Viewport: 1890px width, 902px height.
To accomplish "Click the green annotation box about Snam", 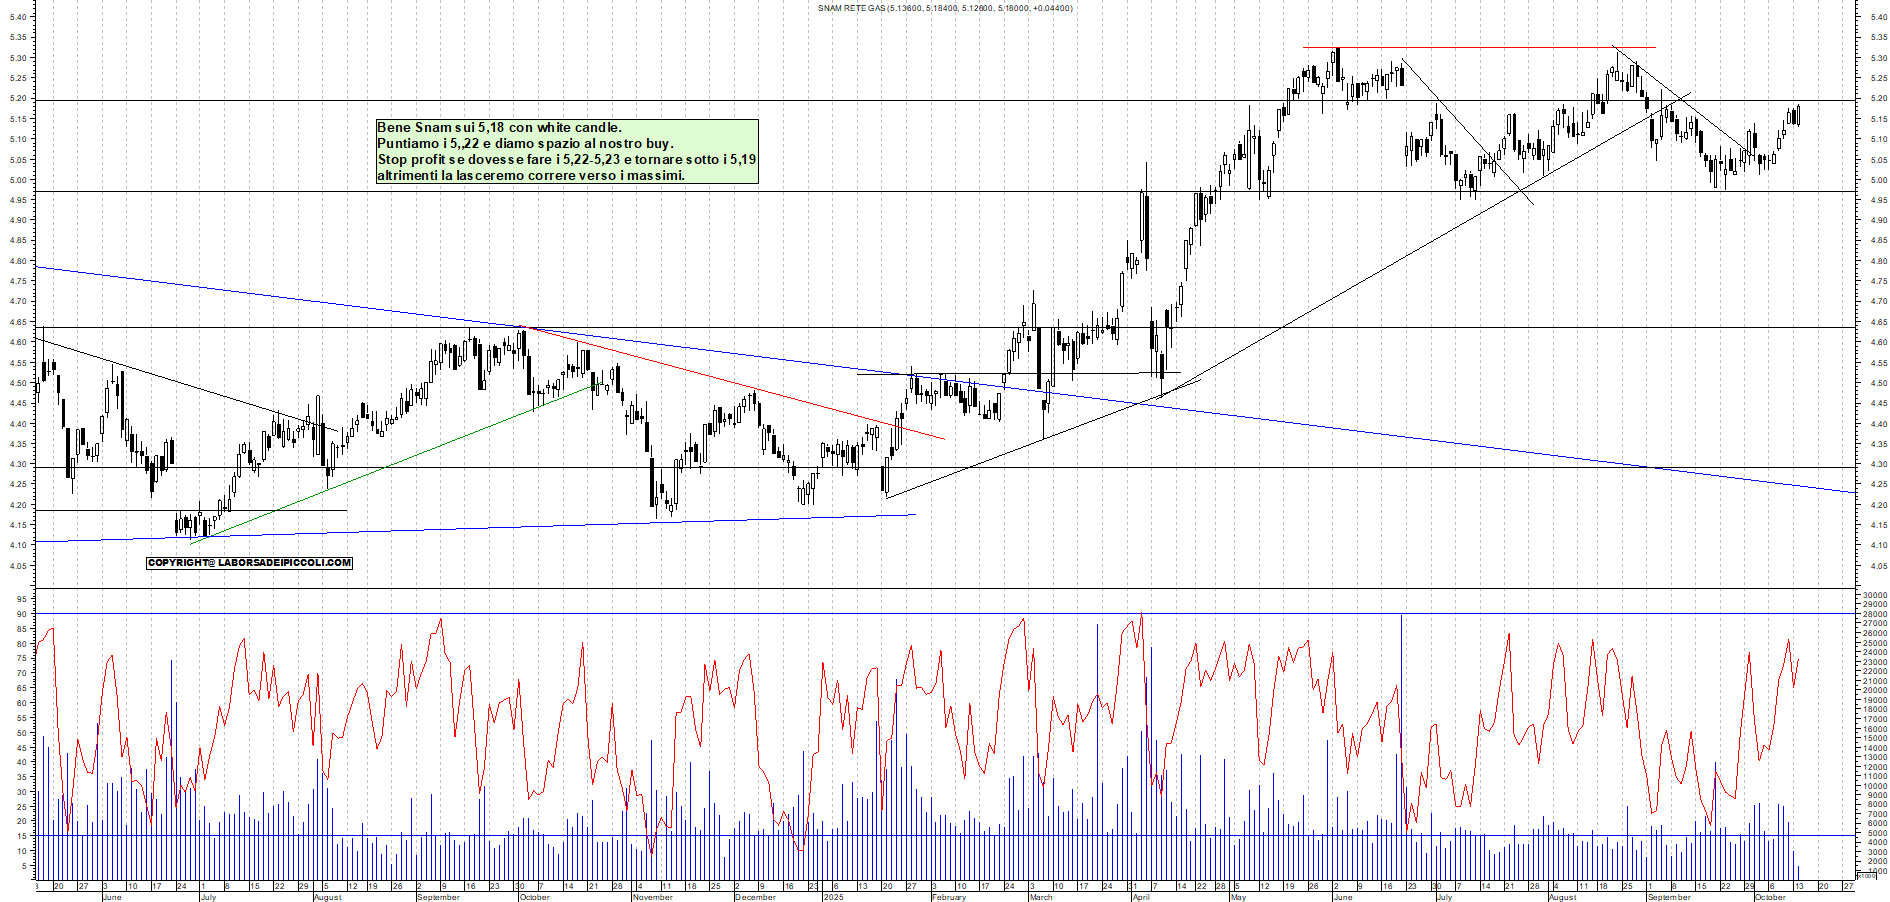I will click(567, 152).
